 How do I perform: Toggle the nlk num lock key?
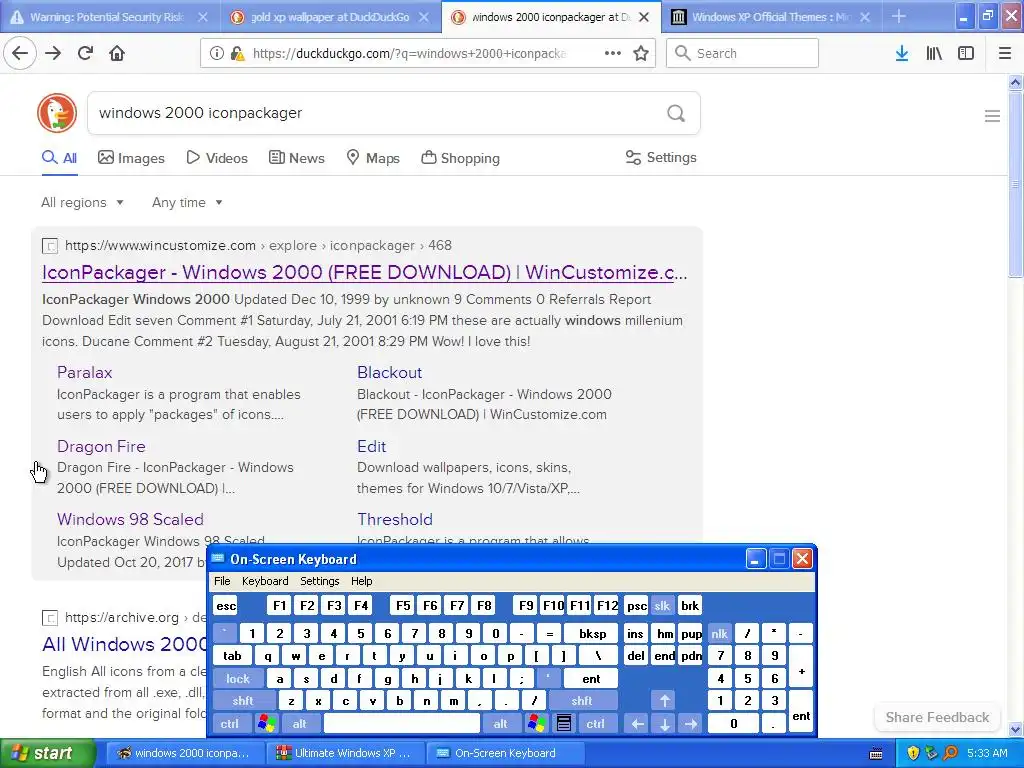719,633
